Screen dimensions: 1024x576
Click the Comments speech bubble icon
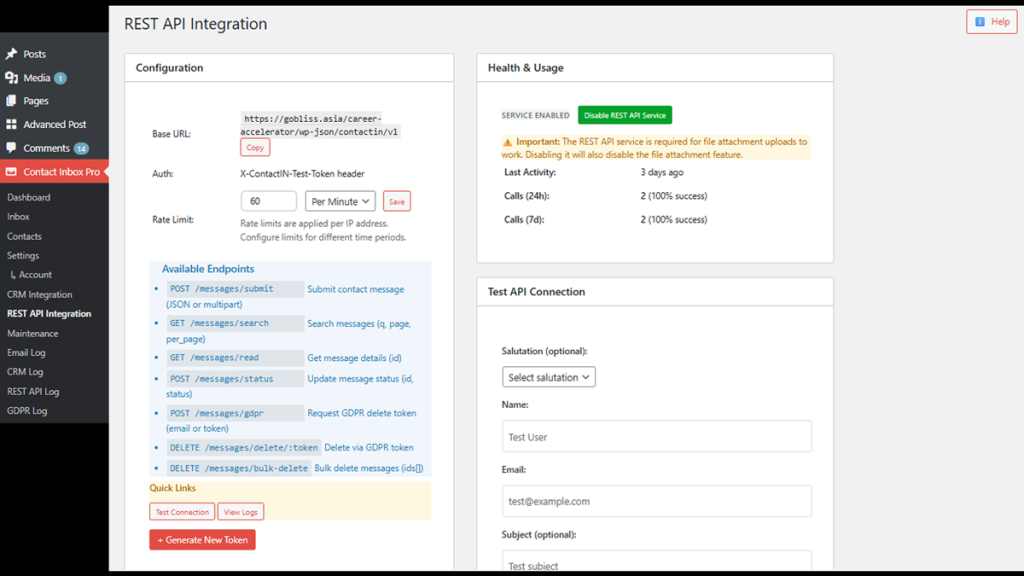12,148
